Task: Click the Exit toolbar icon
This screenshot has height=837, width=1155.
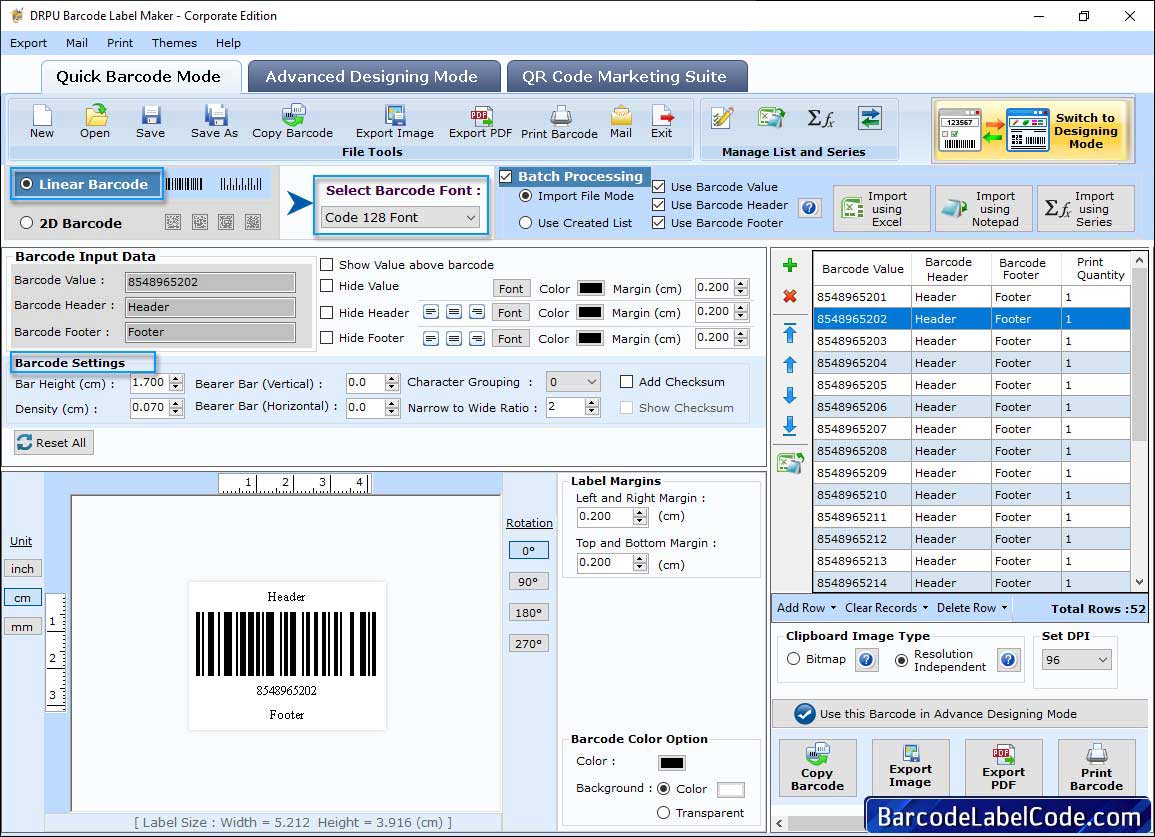Action: (x=661, y=122)
